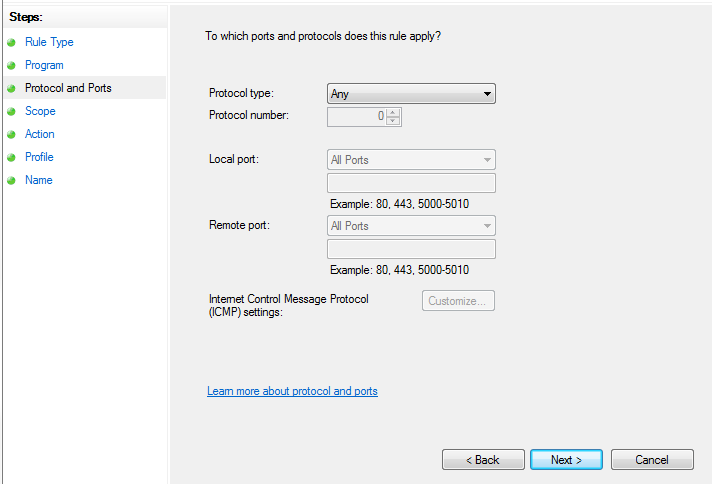
Task: Cancel the new rule wizard
Action: pyautogui.click(x=652, y=460)
